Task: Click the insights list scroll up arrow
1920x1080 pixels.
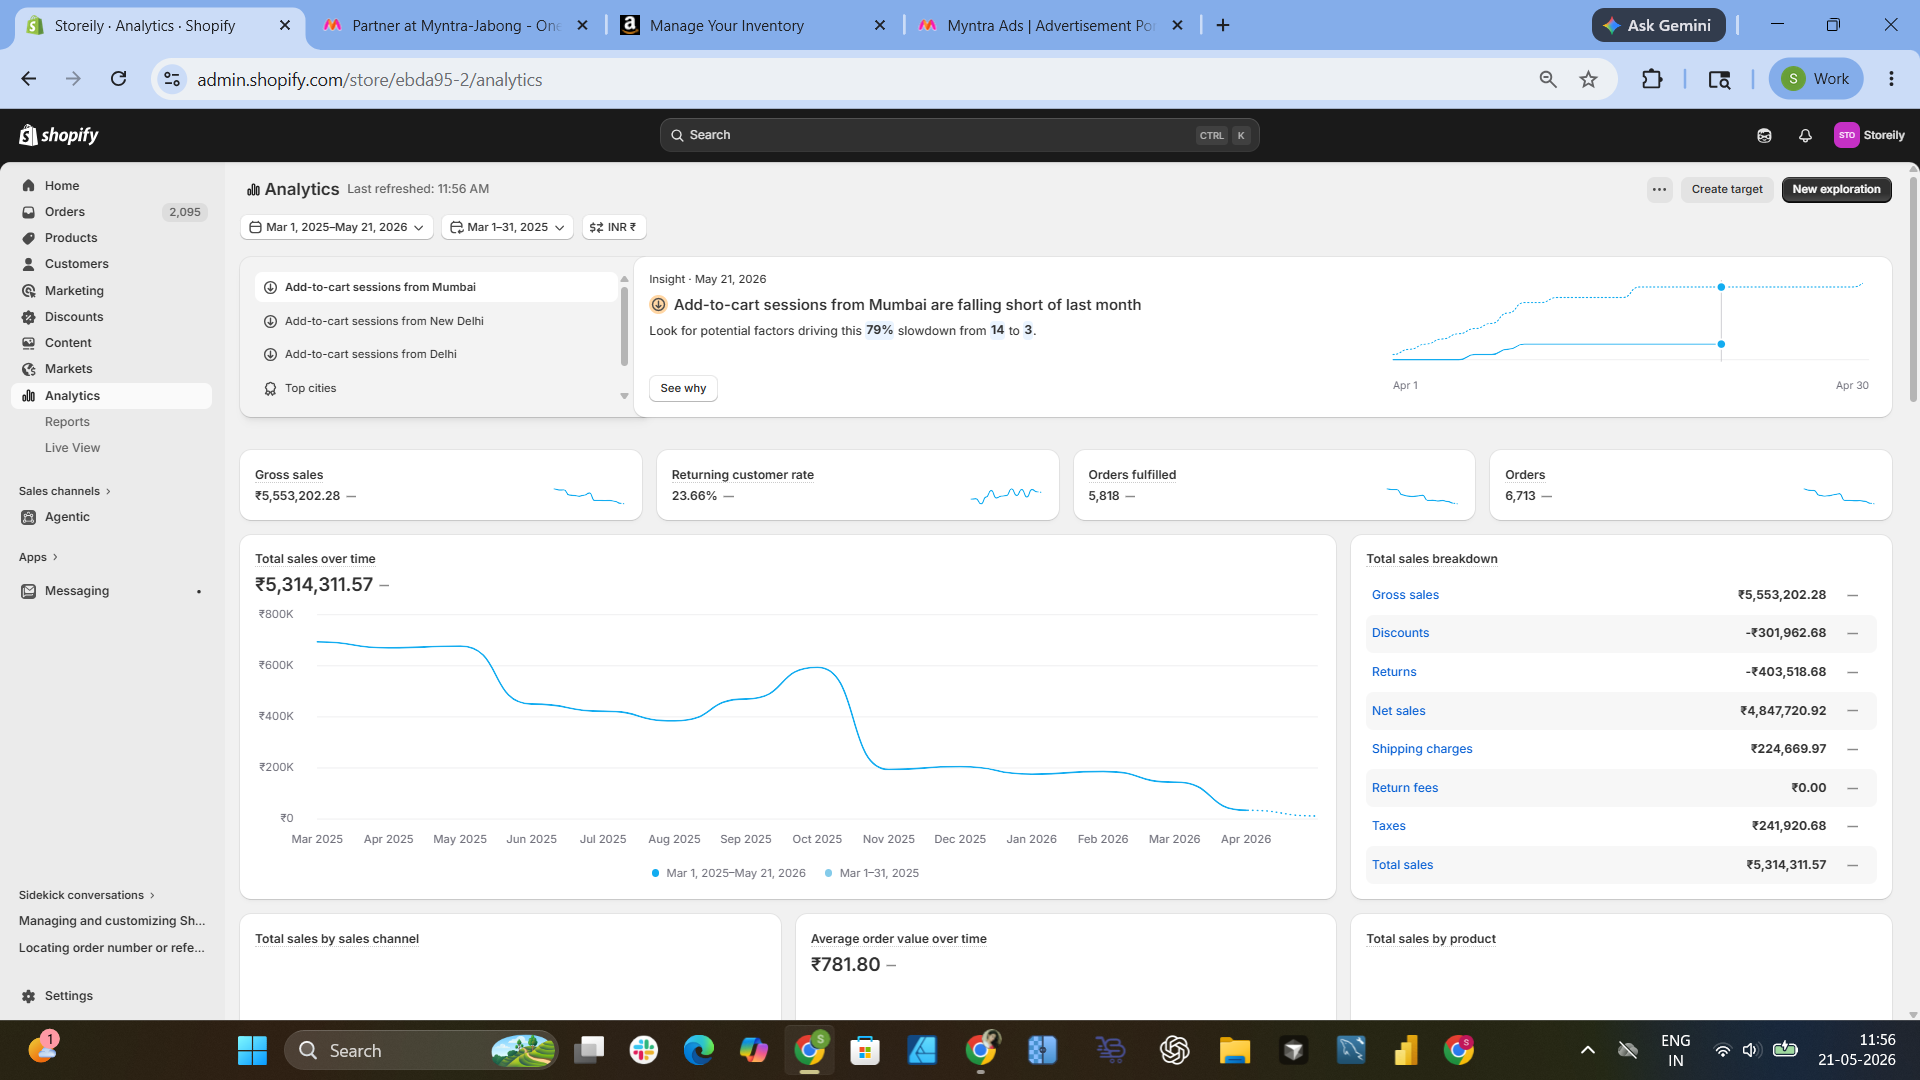Action: [624, 279]
